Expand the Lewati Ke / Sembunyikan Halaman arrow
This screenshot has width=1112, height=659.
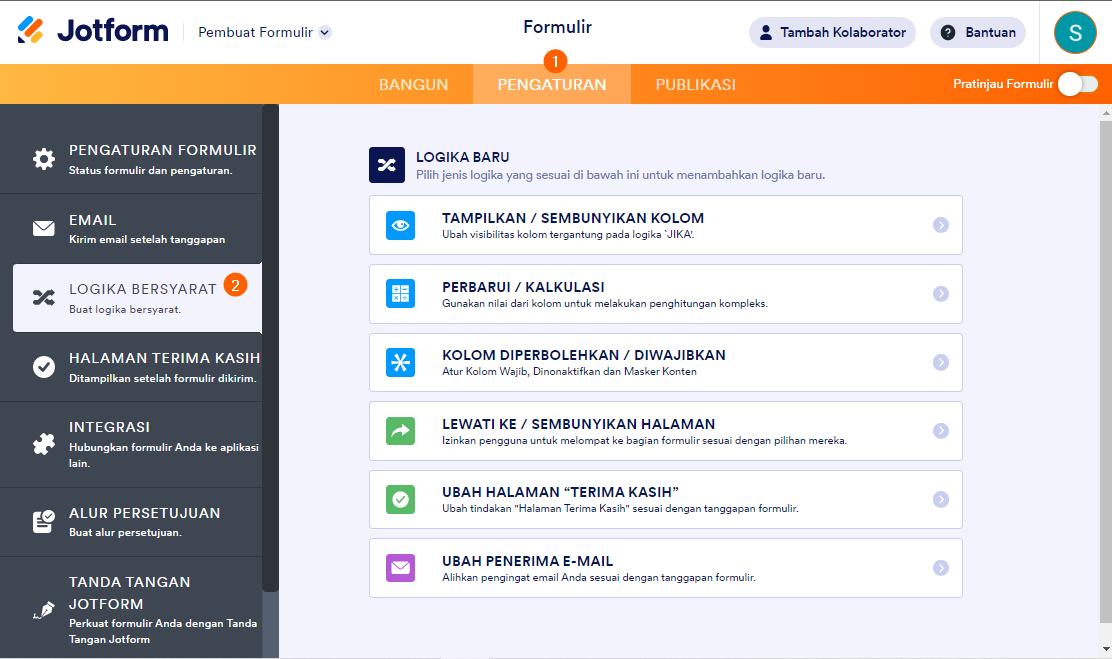pyautogui.click(x=940, y=431)
